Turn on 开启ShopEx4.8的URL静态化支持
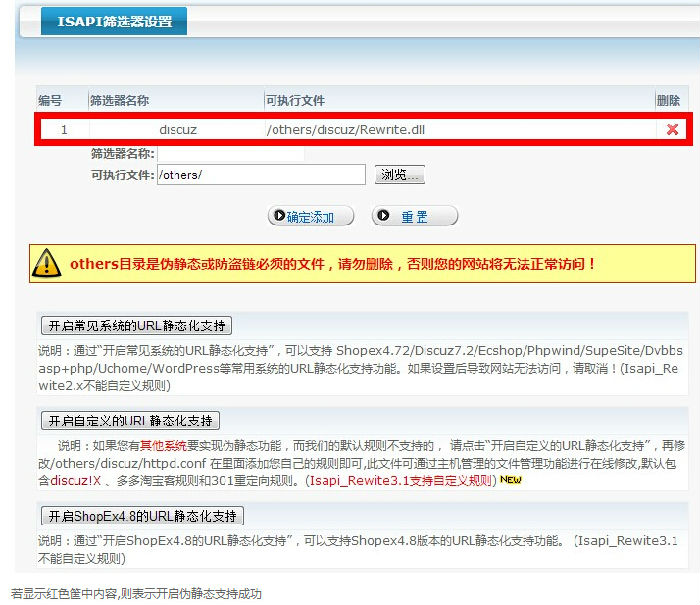700x605 pixels. point(142,516)
